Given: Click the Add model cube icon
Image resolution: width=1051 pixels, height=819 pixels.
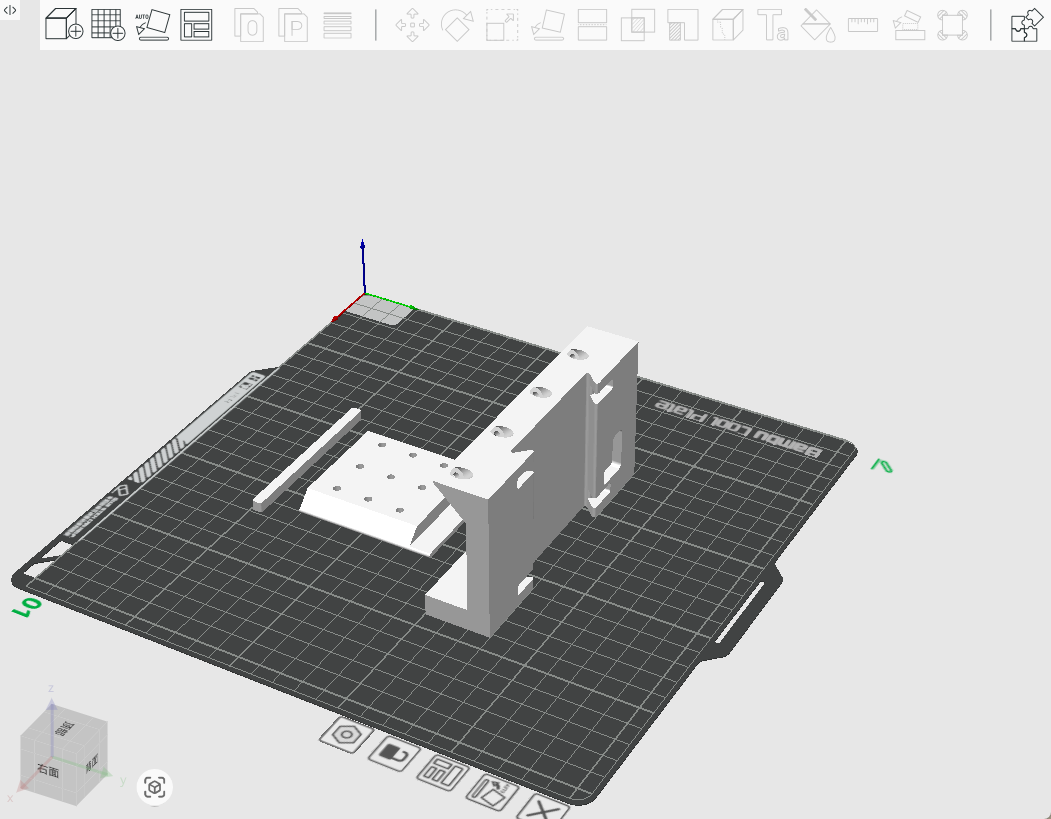Looking at the screenshot, I should coord(64,25).
